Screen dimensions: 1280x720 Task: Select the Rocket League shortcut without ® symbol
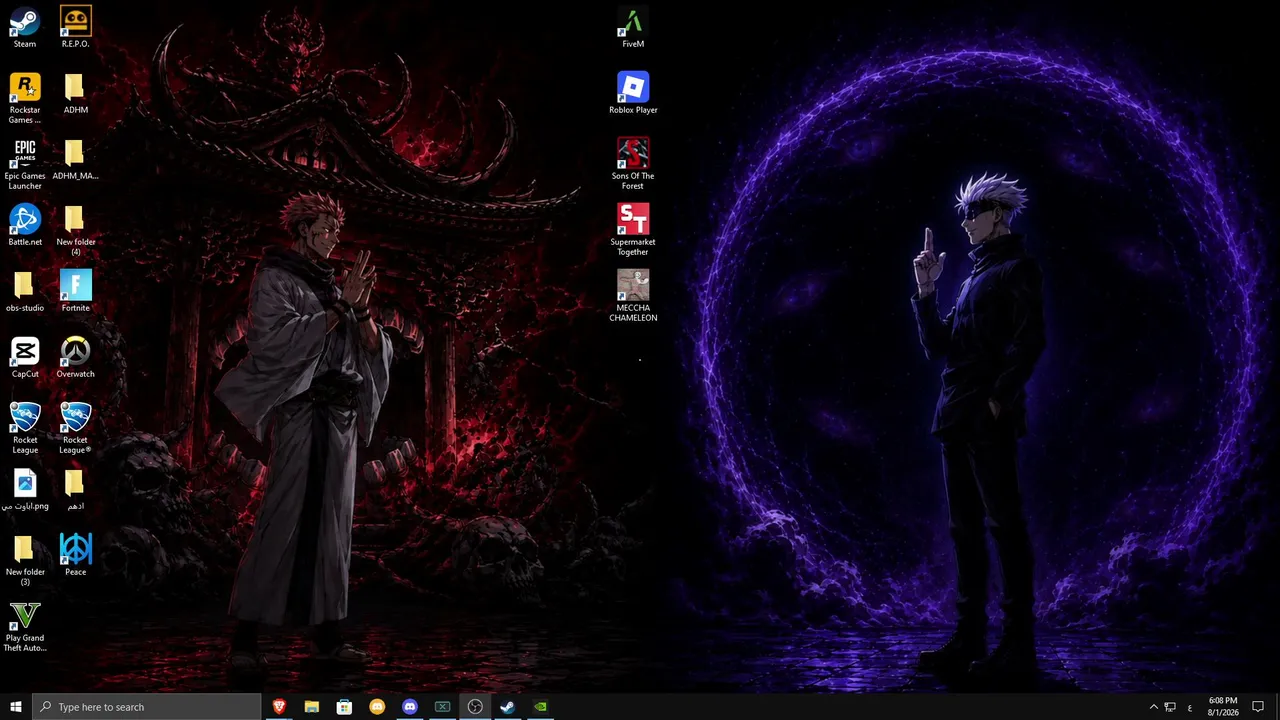pos(25,428)
